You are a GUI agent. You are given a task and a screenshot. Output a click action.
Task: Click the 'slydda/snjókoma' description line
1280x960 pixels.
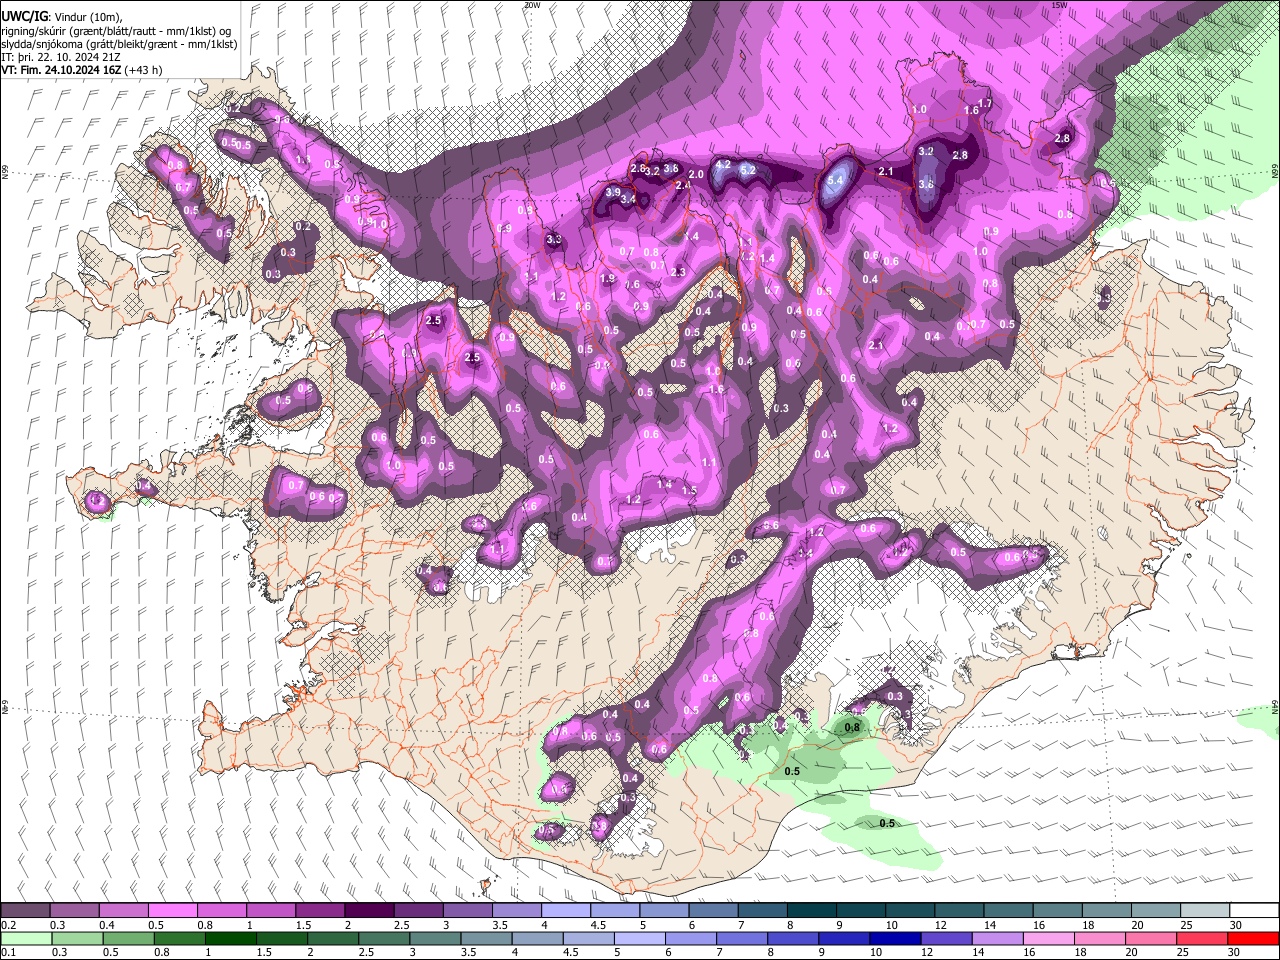point(119,44)
